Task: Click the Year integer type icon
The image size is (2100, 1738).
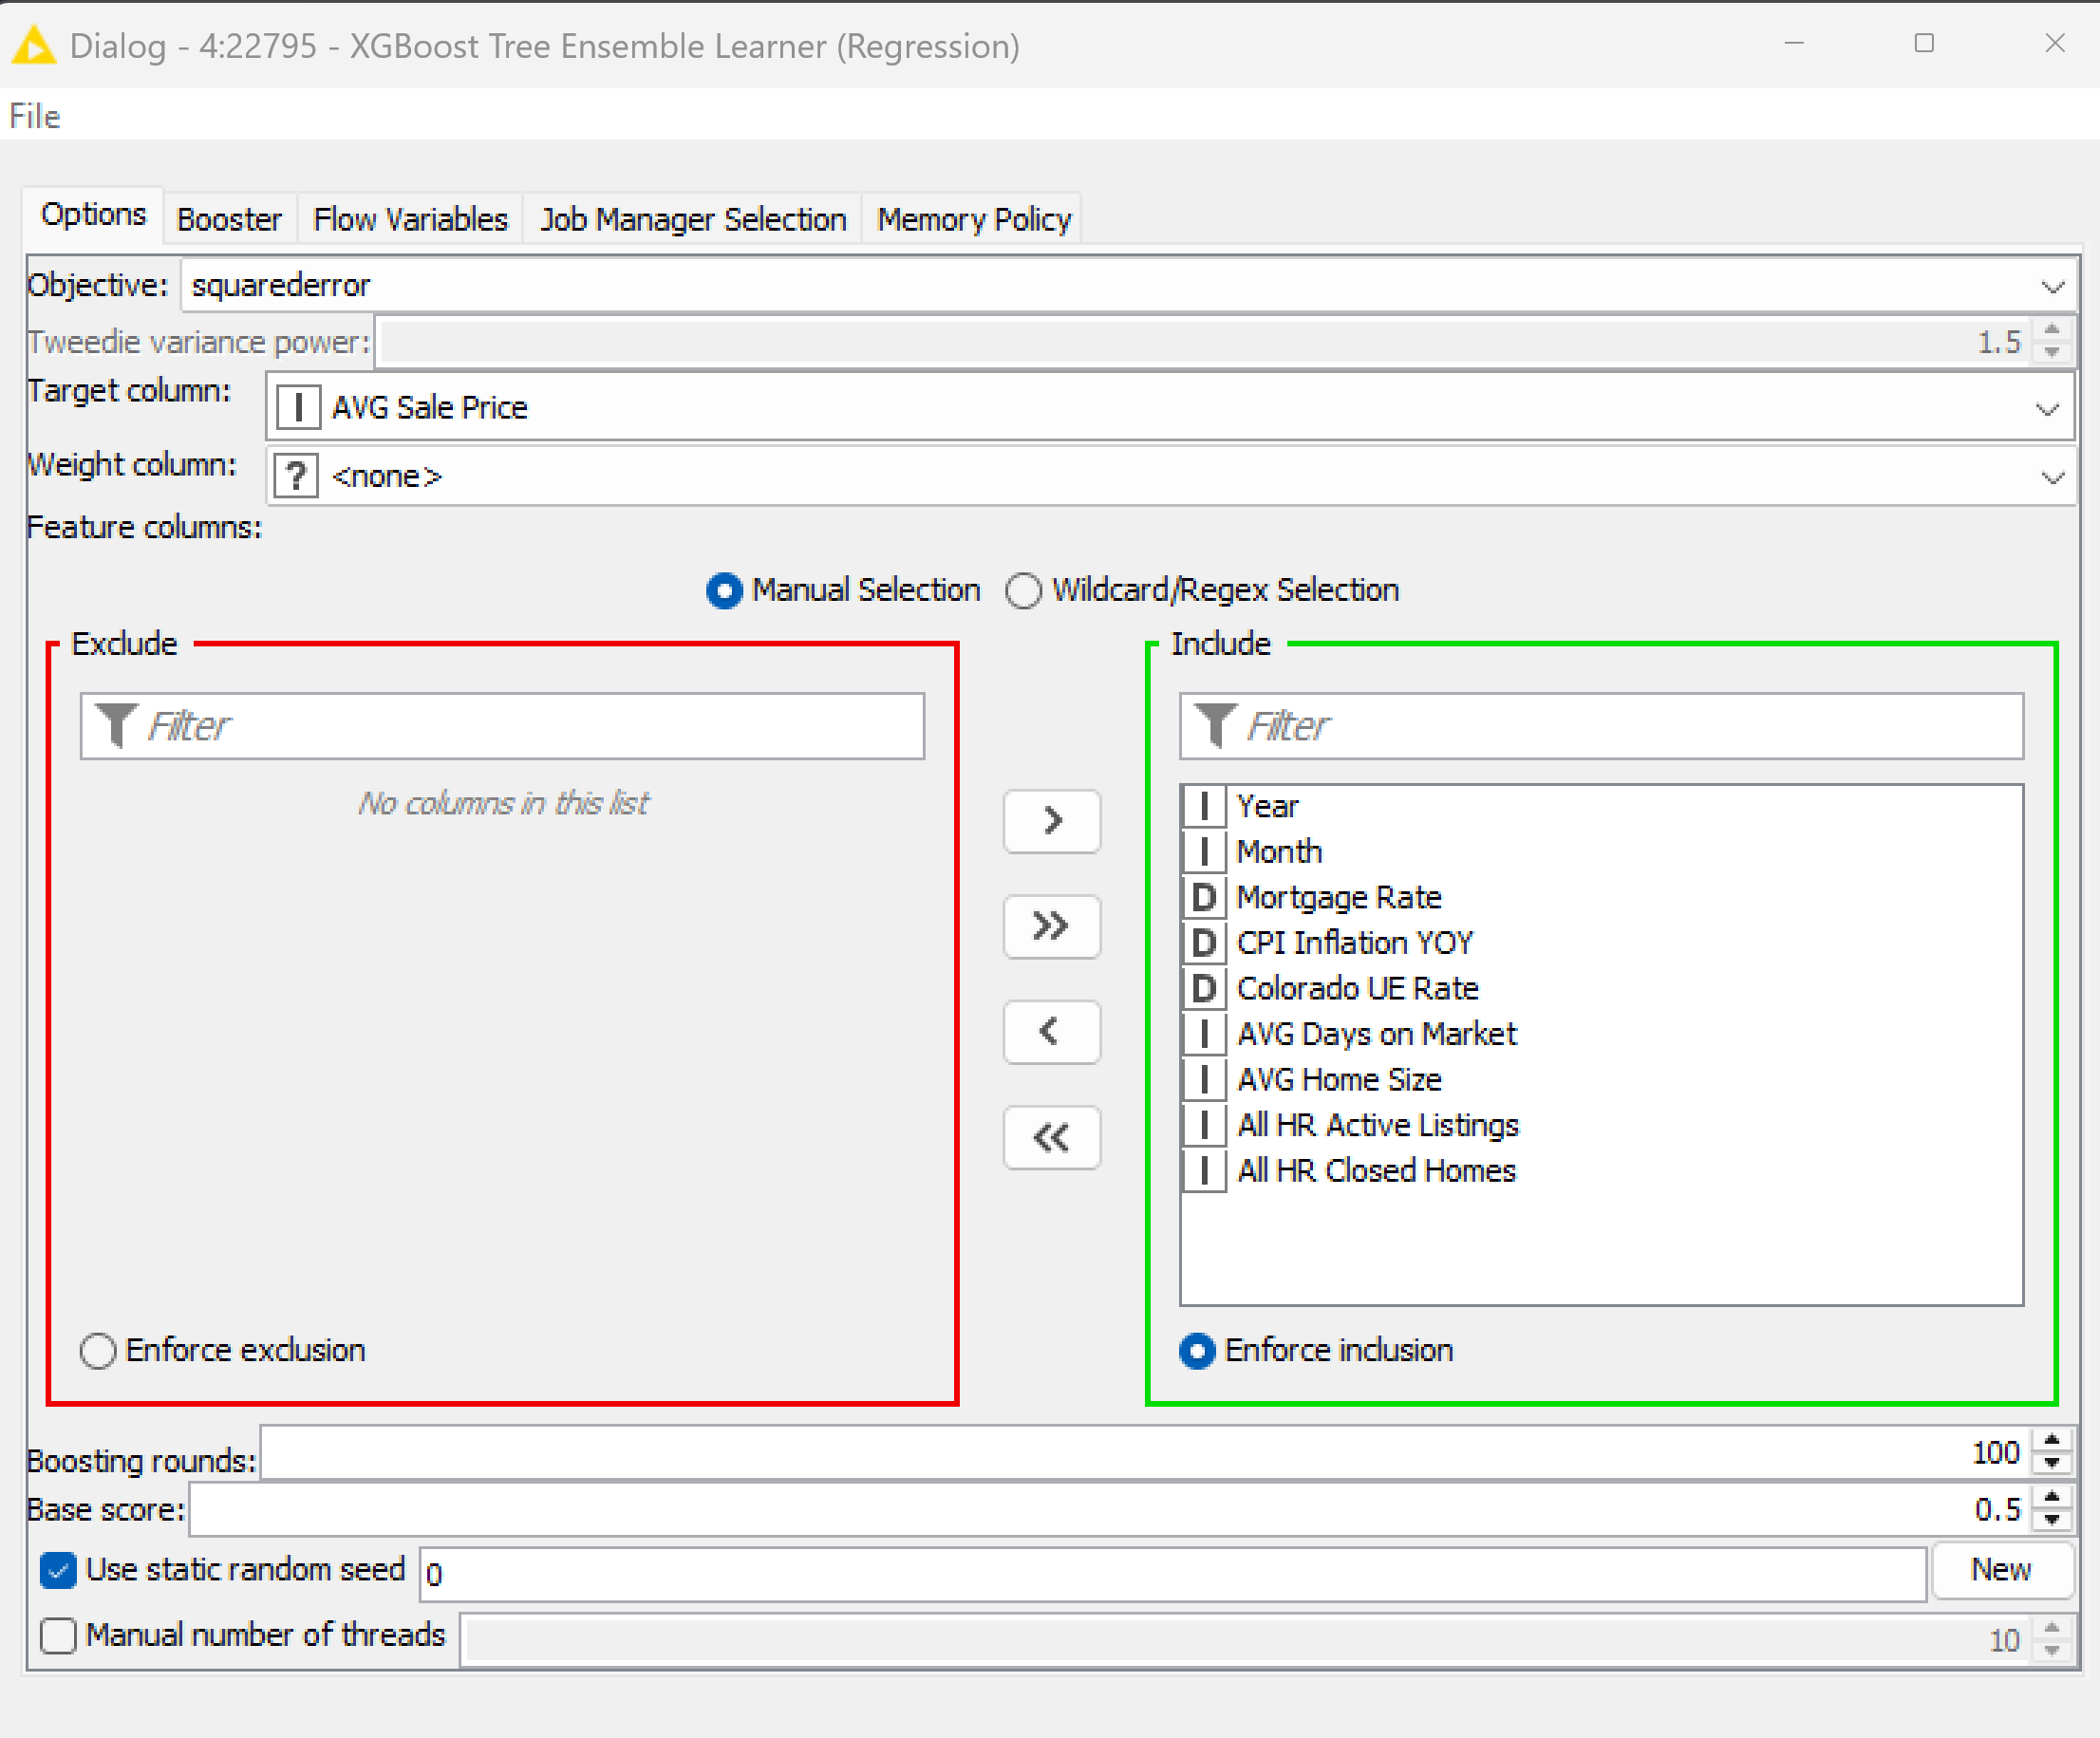Action: point(1204,806)
